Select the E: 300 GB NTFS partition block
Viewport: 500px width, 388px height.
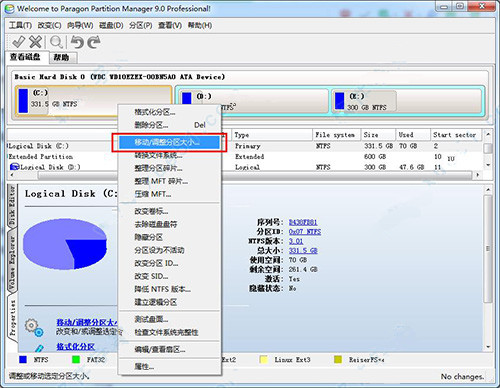pos(407,101)
